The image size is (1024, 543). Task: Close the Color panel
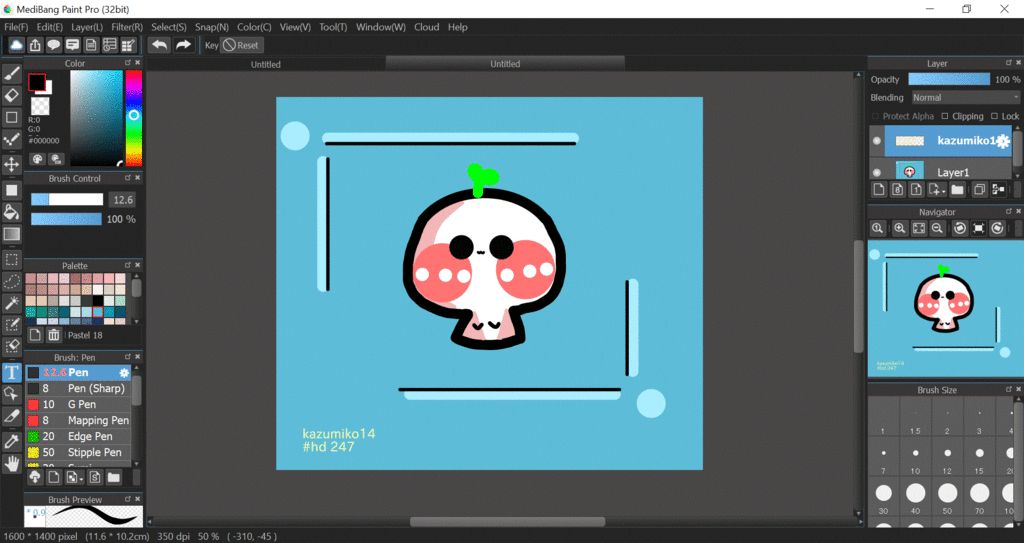tap(138, 63)
